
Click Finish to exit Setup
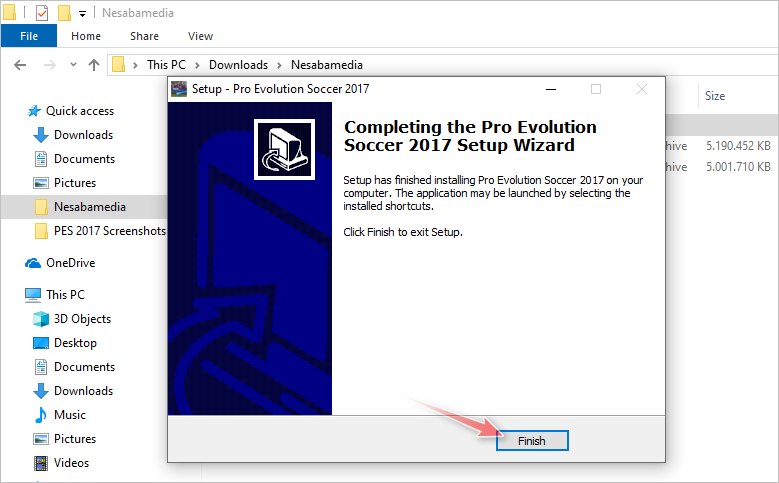tap(532, 441)
